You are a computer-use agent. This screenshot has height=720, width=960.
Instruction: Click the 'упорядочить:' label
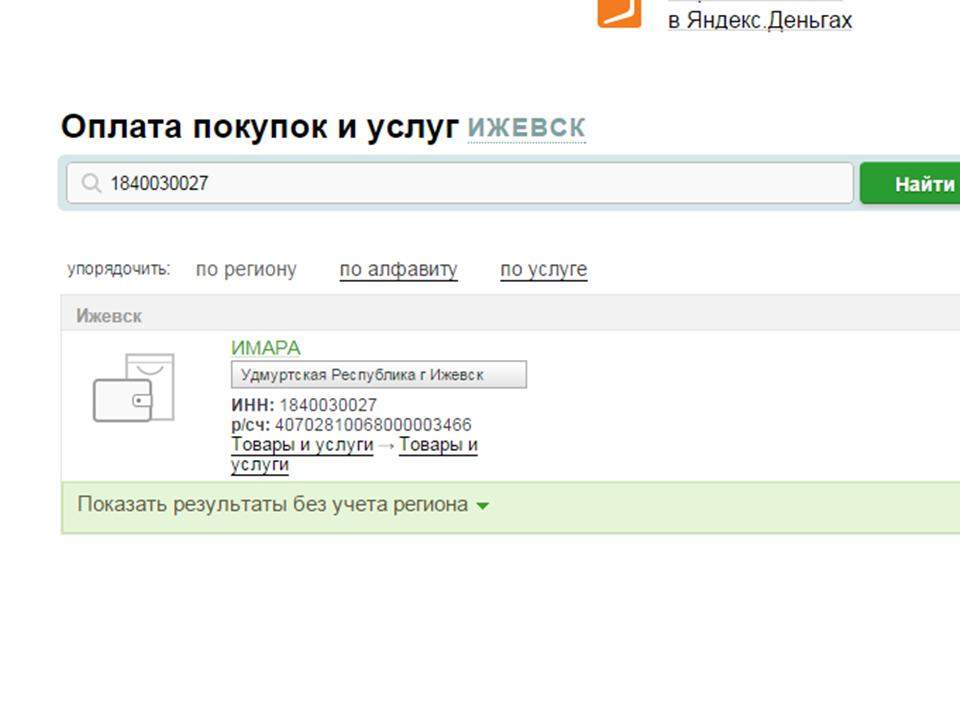119,269
